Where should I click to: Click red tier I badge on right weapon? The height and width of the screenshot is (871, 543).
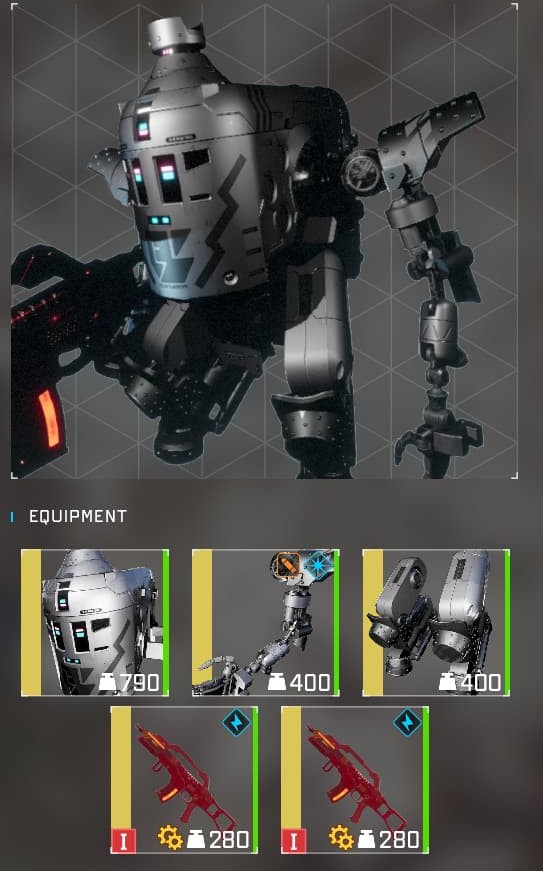[x=294, y=841]
